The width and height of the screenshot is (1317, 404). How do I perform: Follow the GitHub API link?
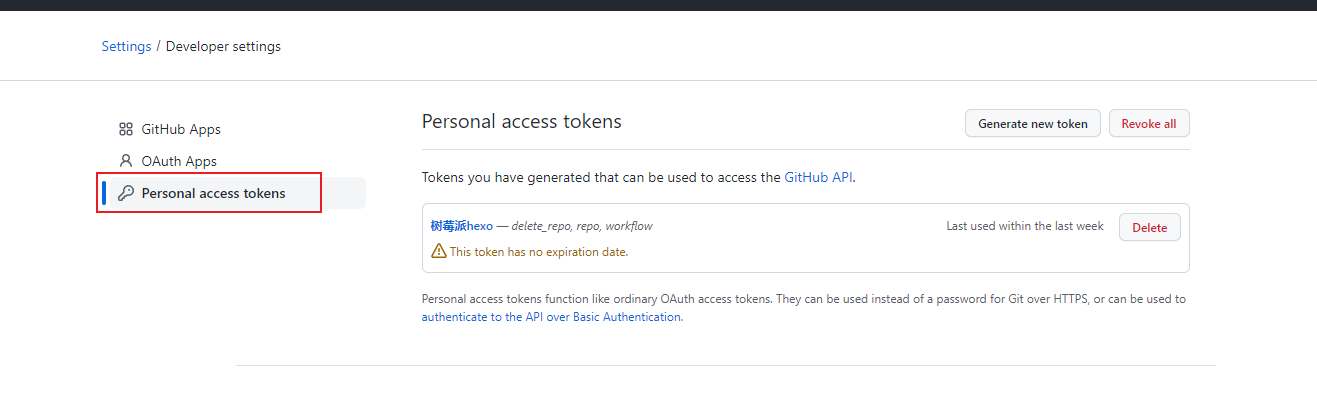click(818, 177)
